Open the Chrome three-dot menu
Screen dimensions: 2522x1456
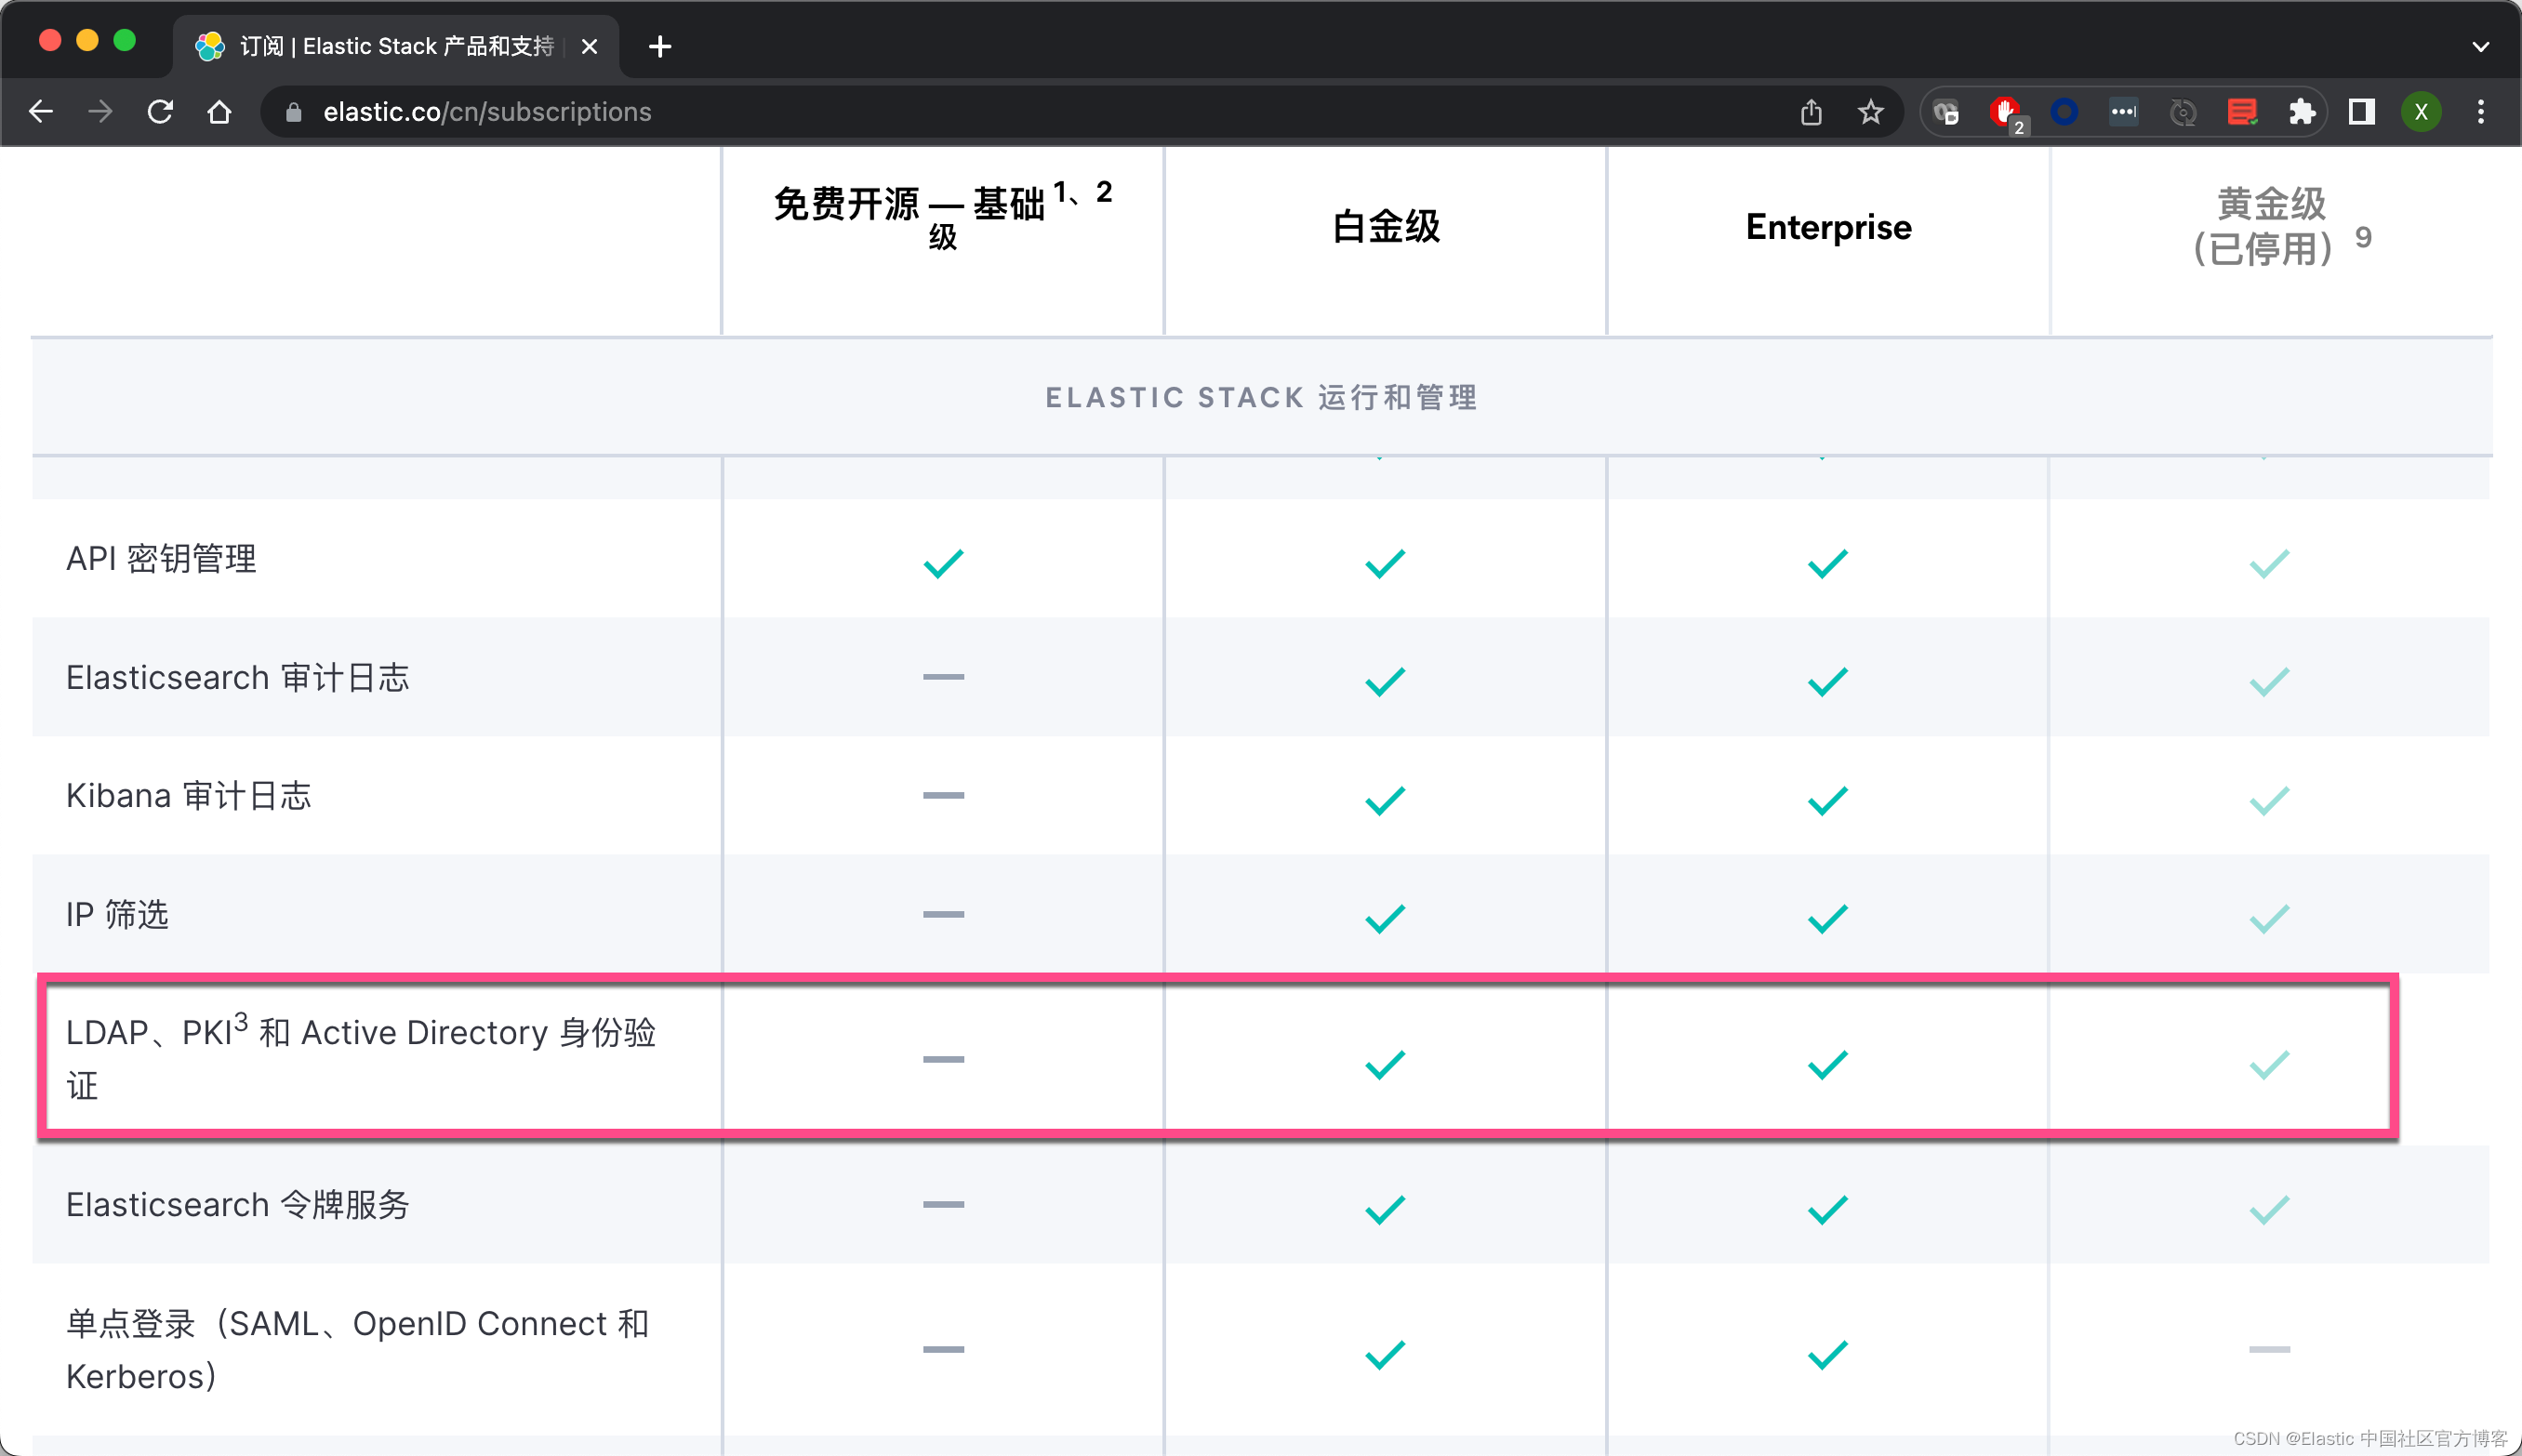[x=2481, y=112]
